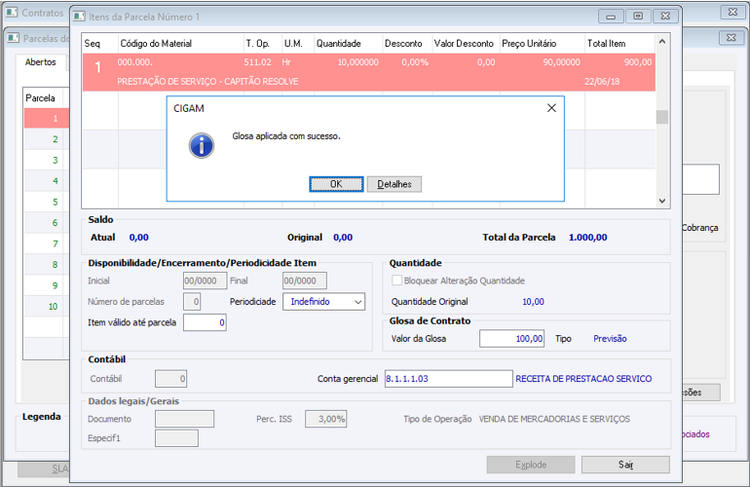Click OK in the CIGAM message dialog
The width and height of the screenshot is (750, 487).
coord(336,184)
